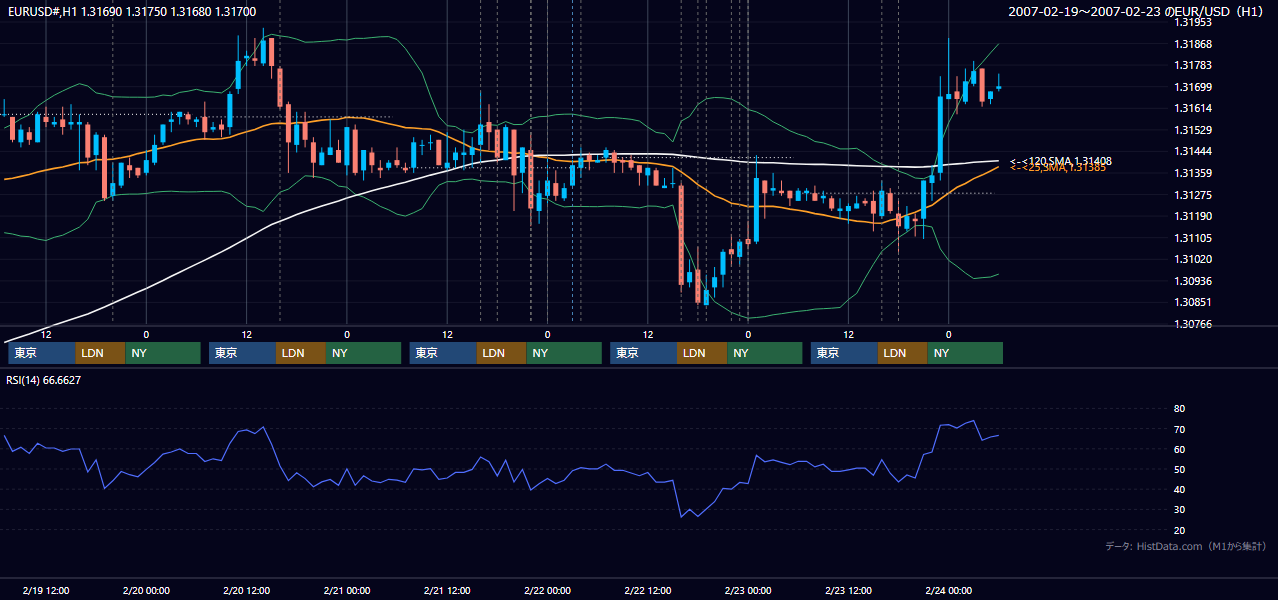Viewport: 1278px width, 600px height.
Task: Click RSI scale value 80
Action: 1179,409
